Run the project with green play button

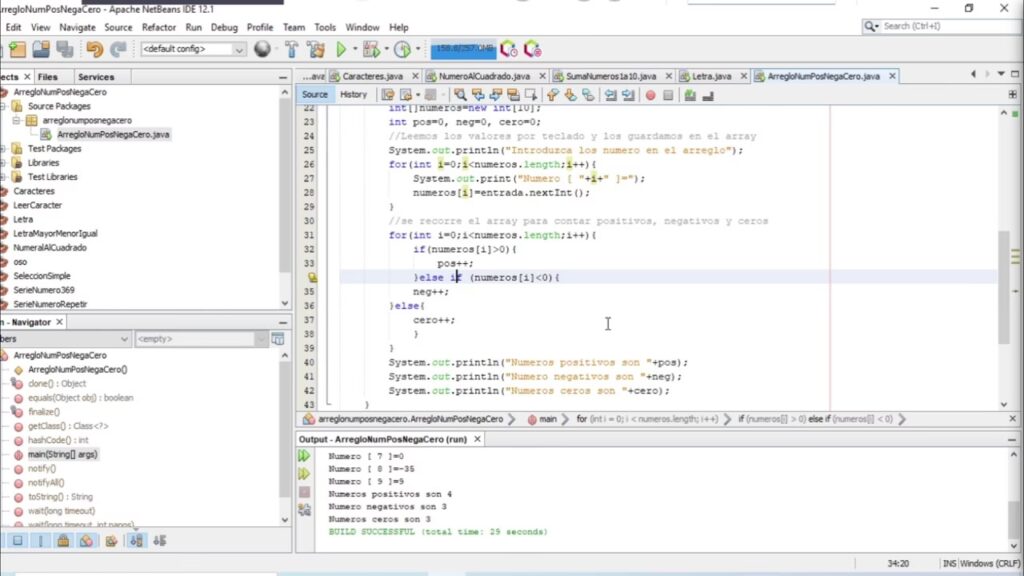341,49
